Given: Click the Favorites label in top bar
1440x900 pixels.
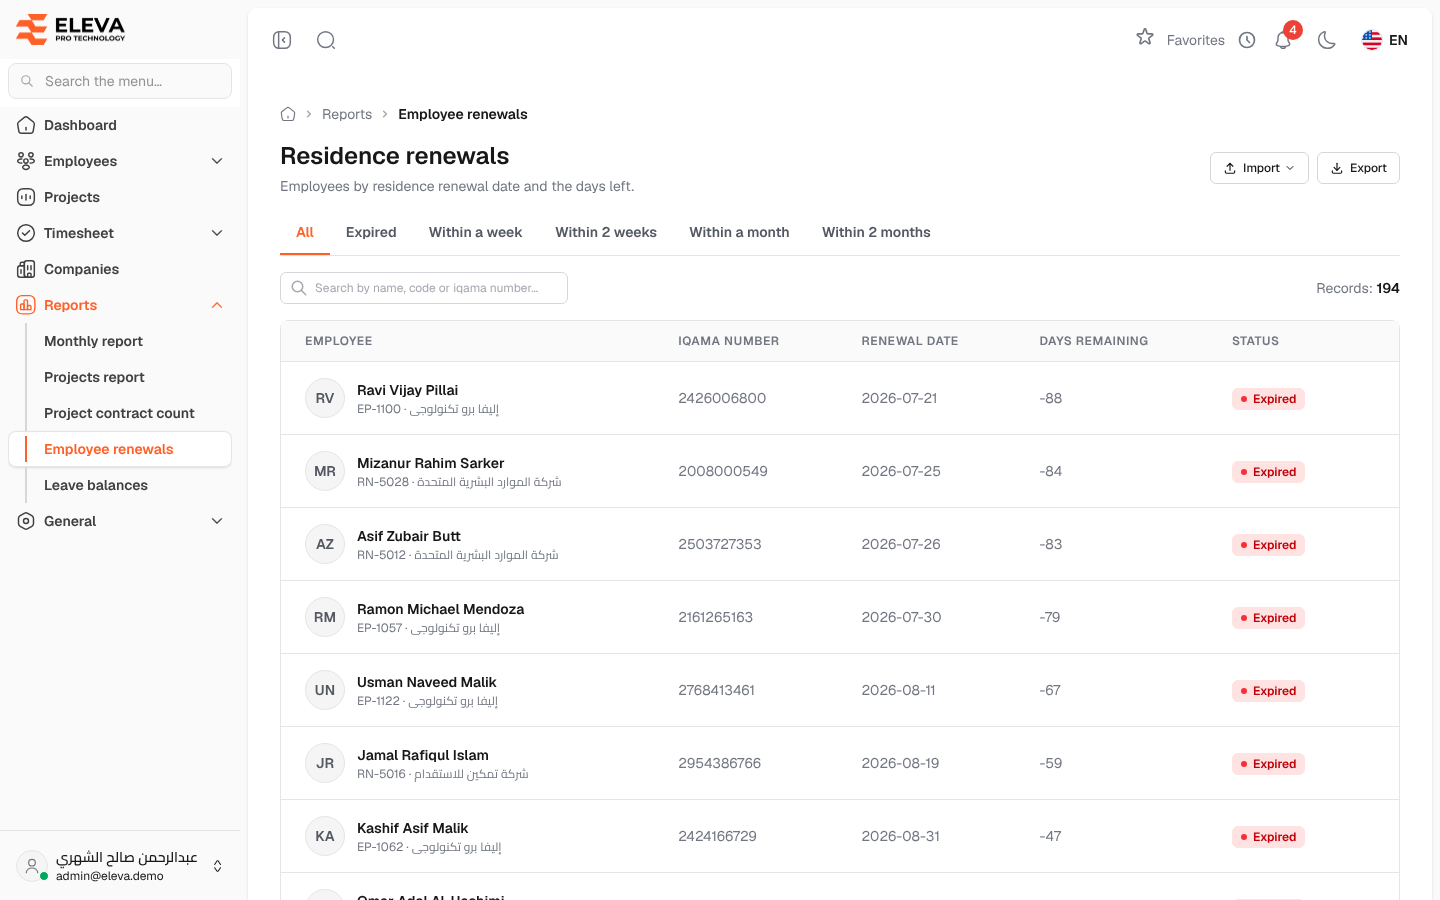Looking at the screenshot, I should tap(1195, 40).
